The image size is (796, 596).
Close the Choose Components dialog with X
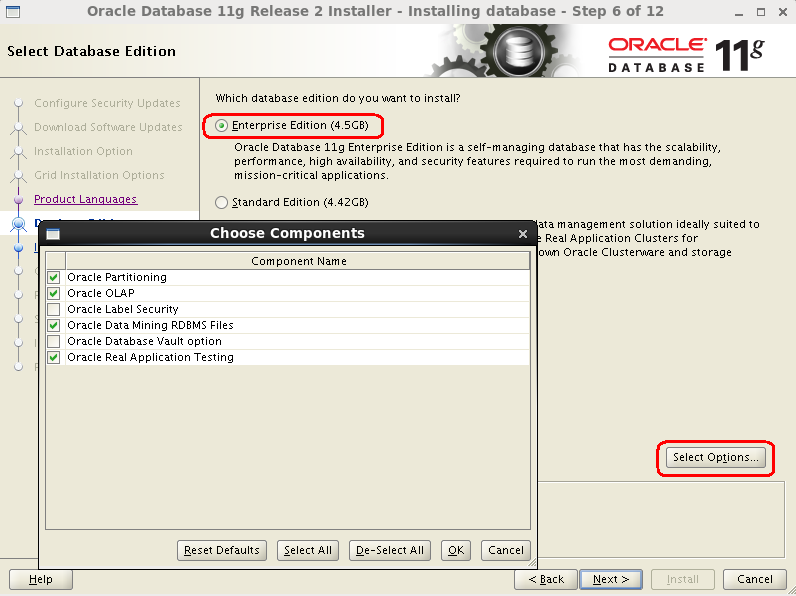523,234
